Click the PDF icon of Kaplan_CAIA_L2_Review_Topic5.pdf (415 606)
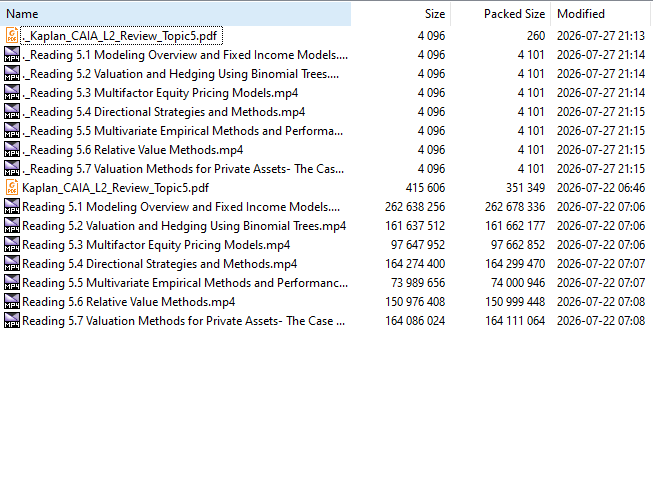653x484 pixels. pyautogui.click(x=12, y=187)
